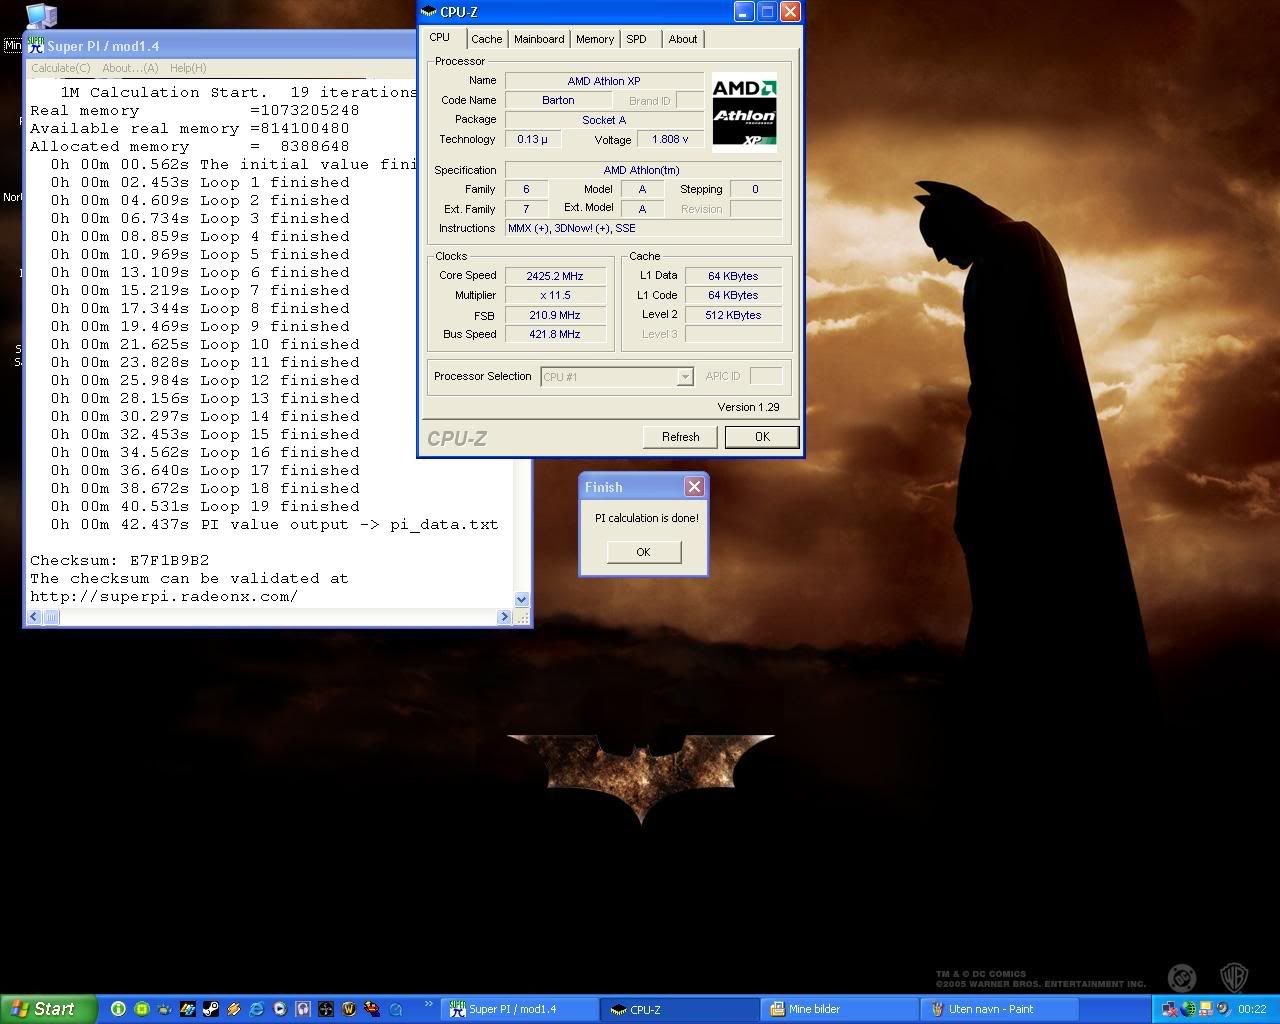
Task: Click the headphones quick launch icon
Action: pos(303,1009)
